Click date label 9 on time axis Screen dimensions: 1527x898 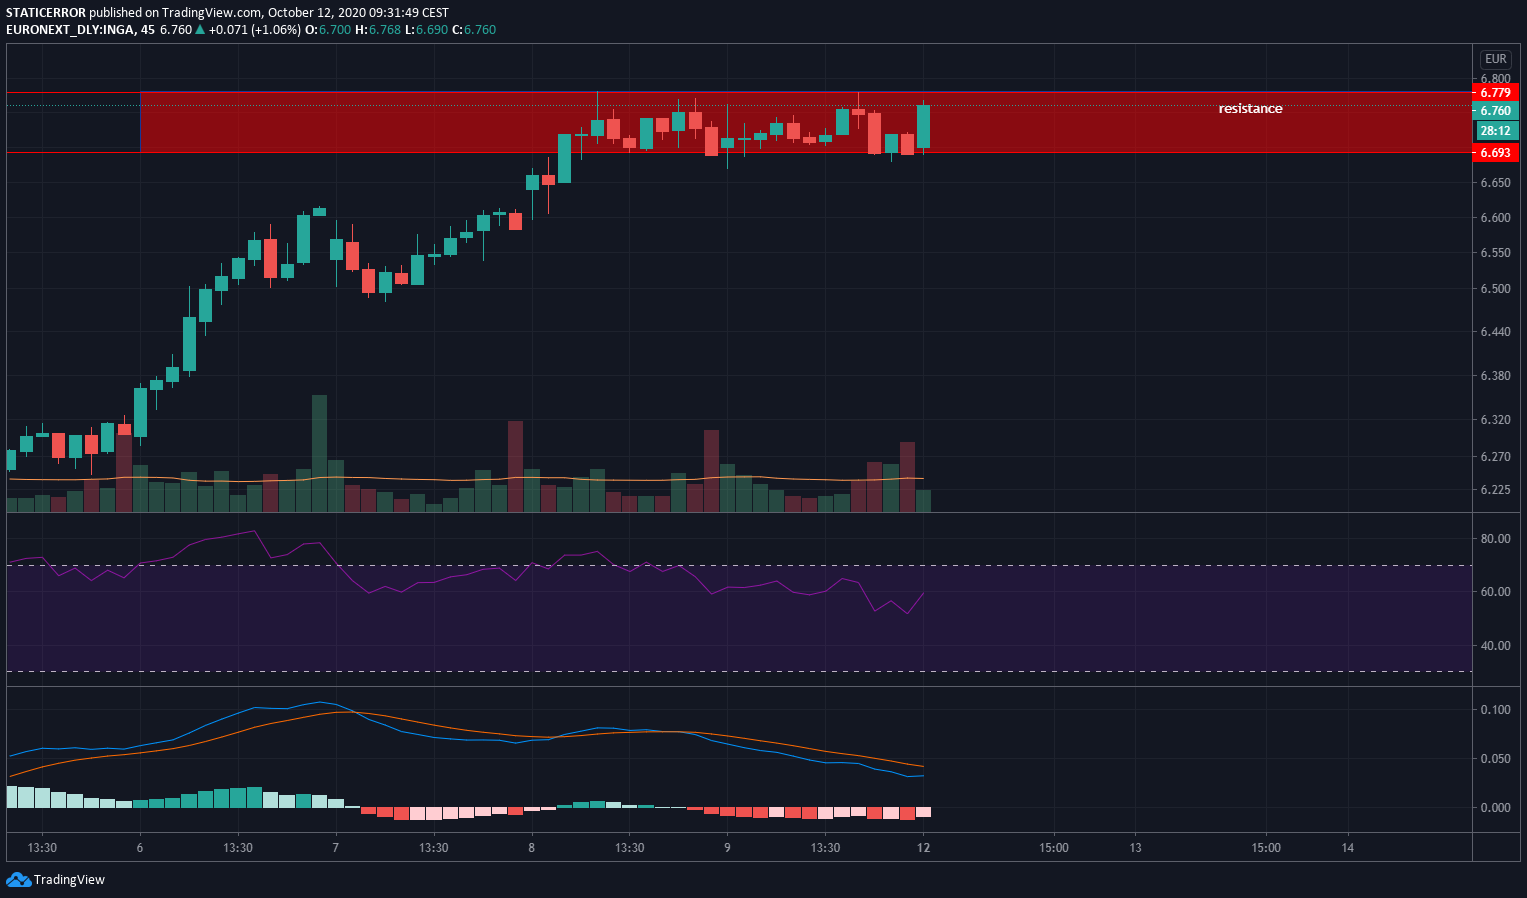click(x=727, y=847)
